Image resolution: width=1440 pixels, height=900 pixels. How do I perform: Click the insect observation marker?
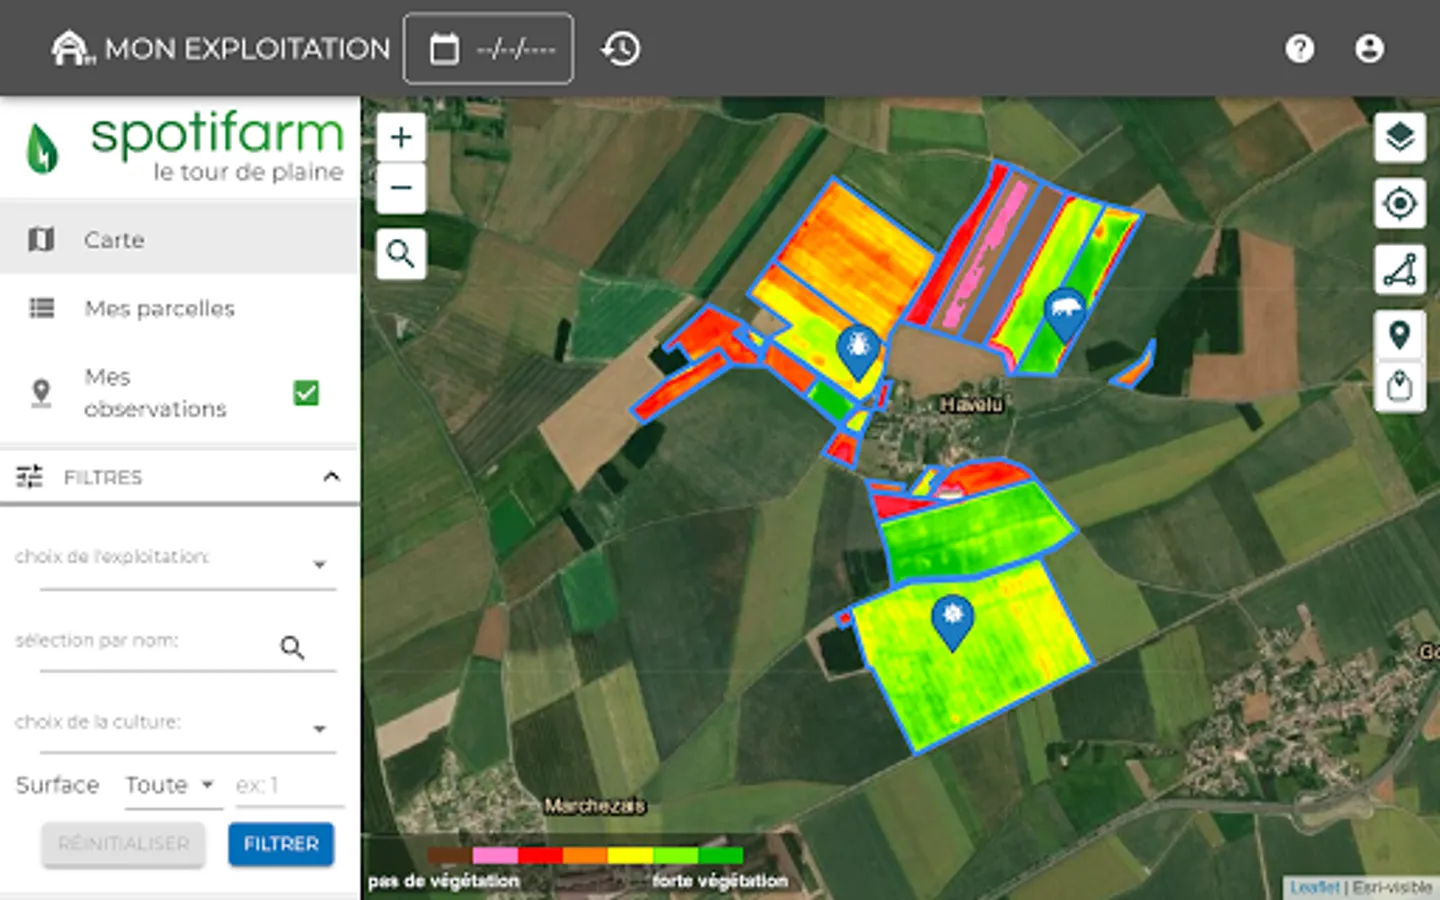(857, 352)
